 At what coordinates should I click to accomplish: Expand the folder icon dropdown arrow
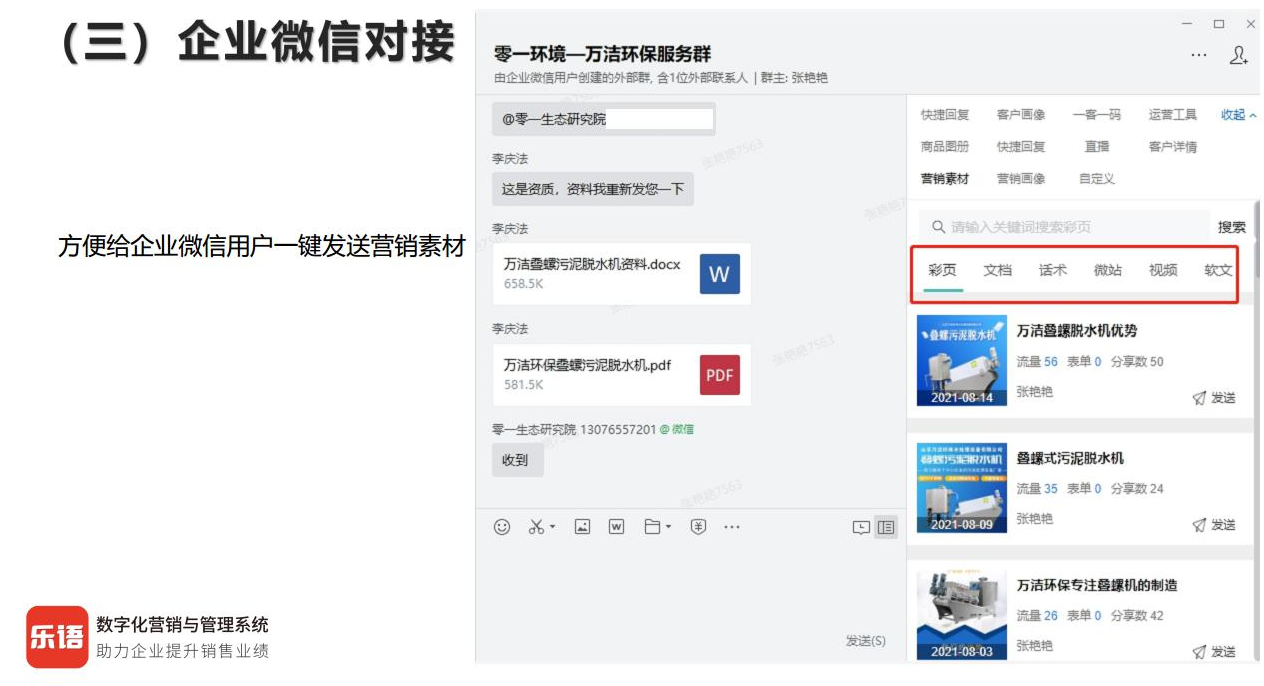(668, 527)
